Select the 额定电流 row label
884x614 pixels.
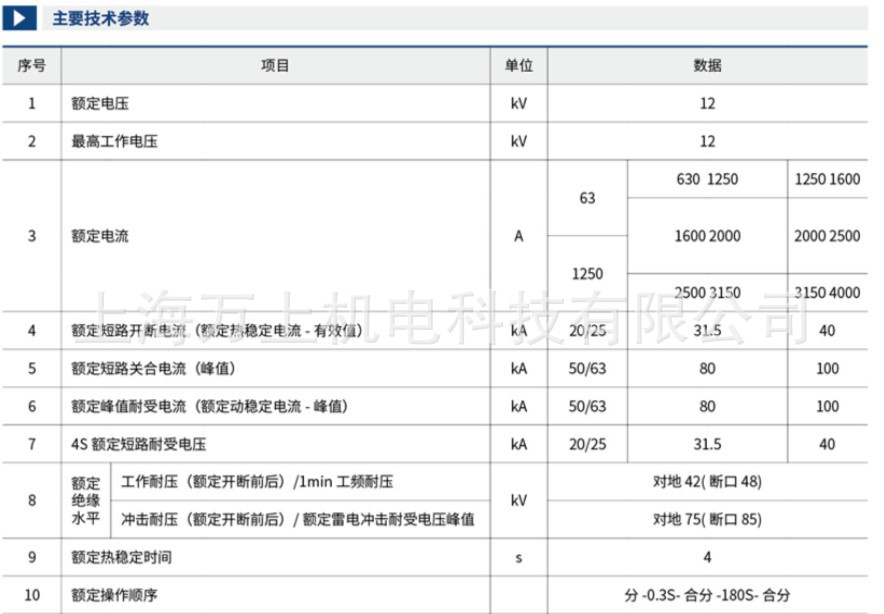pyautogui.click(x=98, y=237)
